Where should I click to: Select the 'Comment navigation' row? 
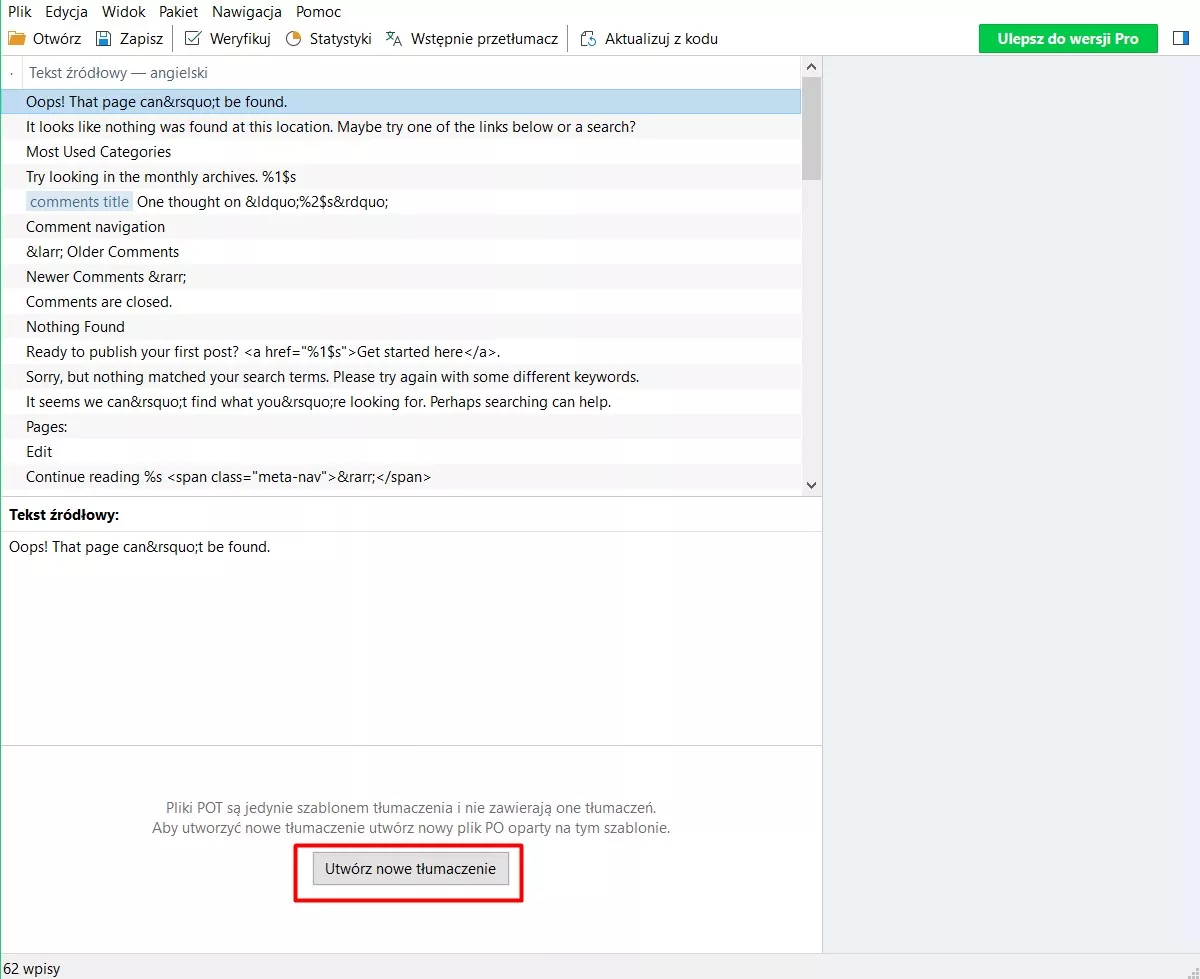(x=401, y=227)
